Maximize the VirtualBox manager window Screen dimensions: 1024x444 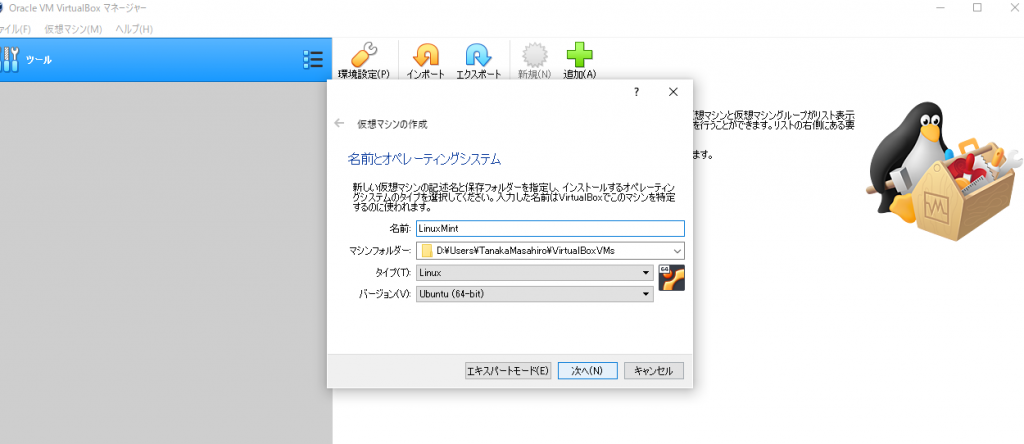pyautogui.click(x=977, y=7)
